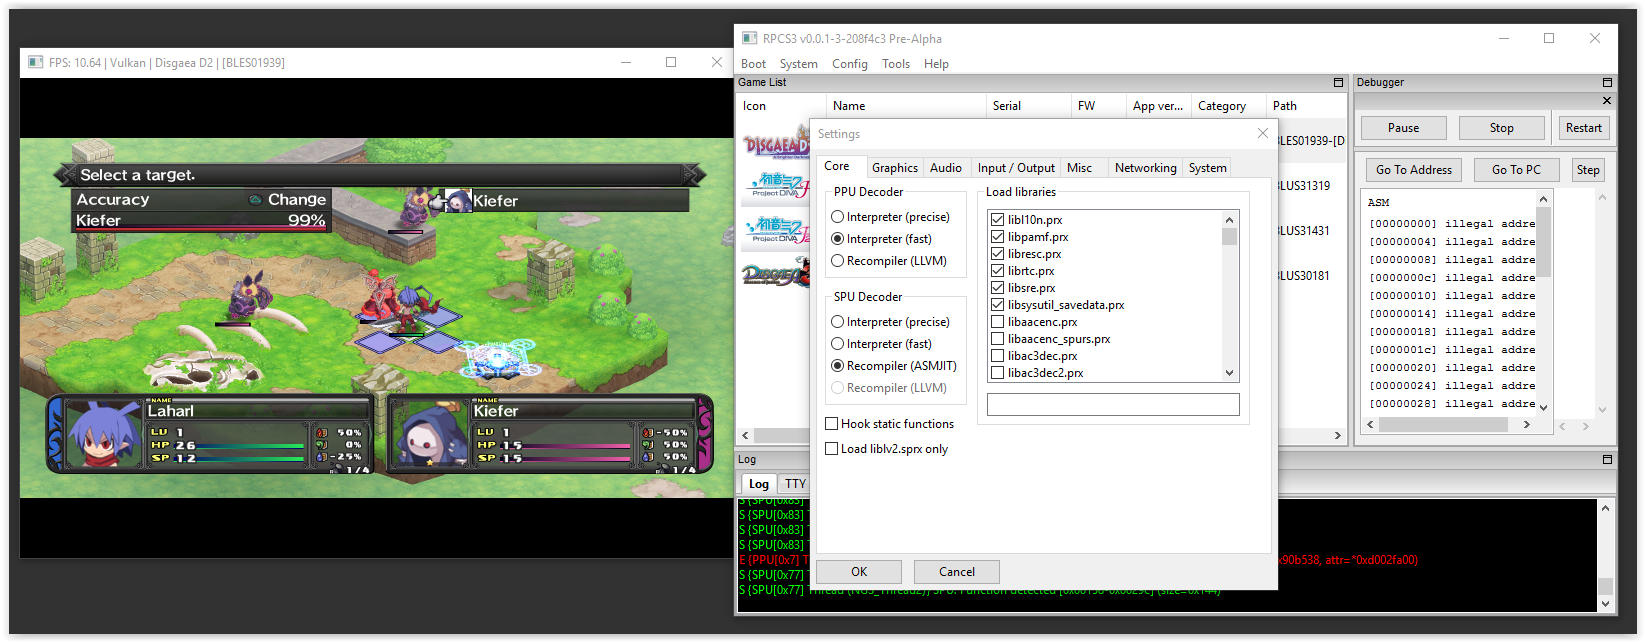Select SPU Interpreter (fast)
Viewport: 1645px width, 642px height.
tap(881, 344)
